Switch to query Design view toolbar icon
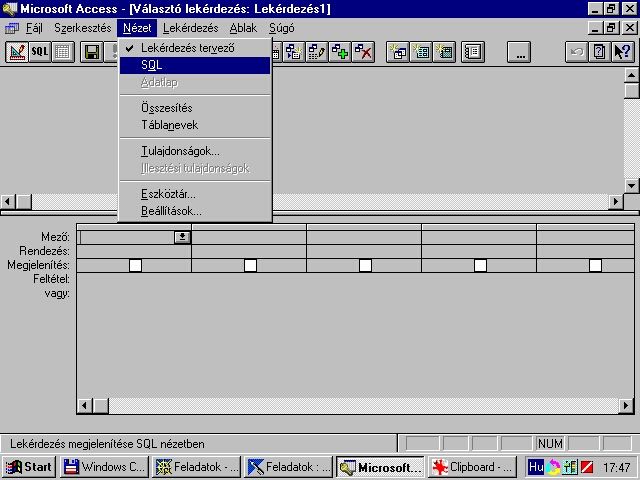Viewport: 640px width, 480px height. [17, 52]
